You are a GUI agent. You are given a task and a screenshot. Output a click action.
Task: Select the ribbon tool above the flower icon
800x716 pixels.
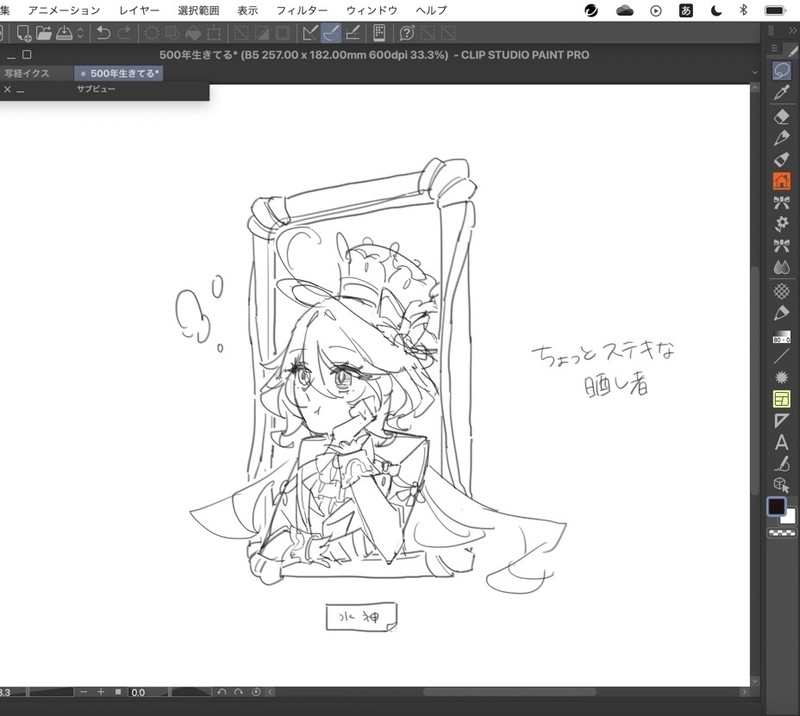pyautogui.click(x=781, y=203)
